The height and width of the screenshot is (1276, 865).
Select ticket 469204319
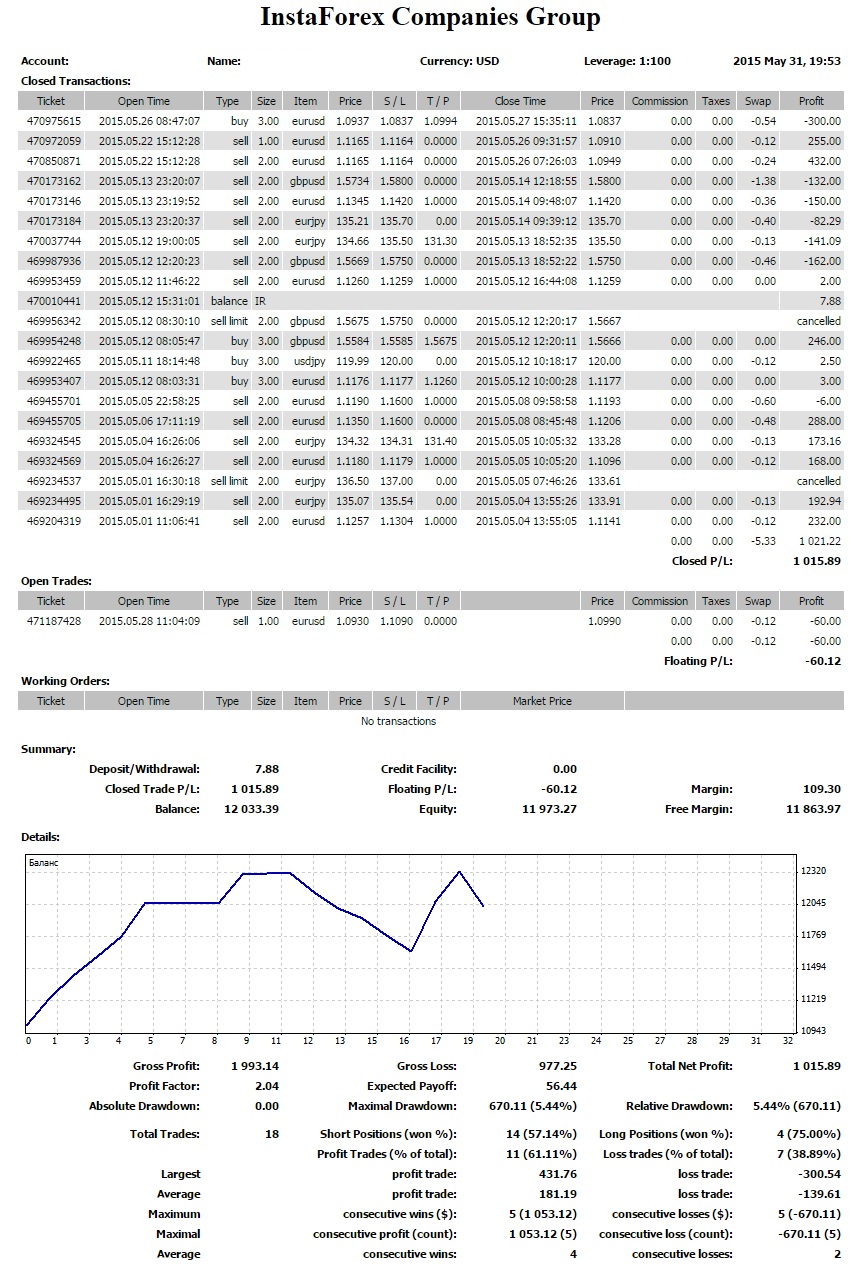coord(54,521)
